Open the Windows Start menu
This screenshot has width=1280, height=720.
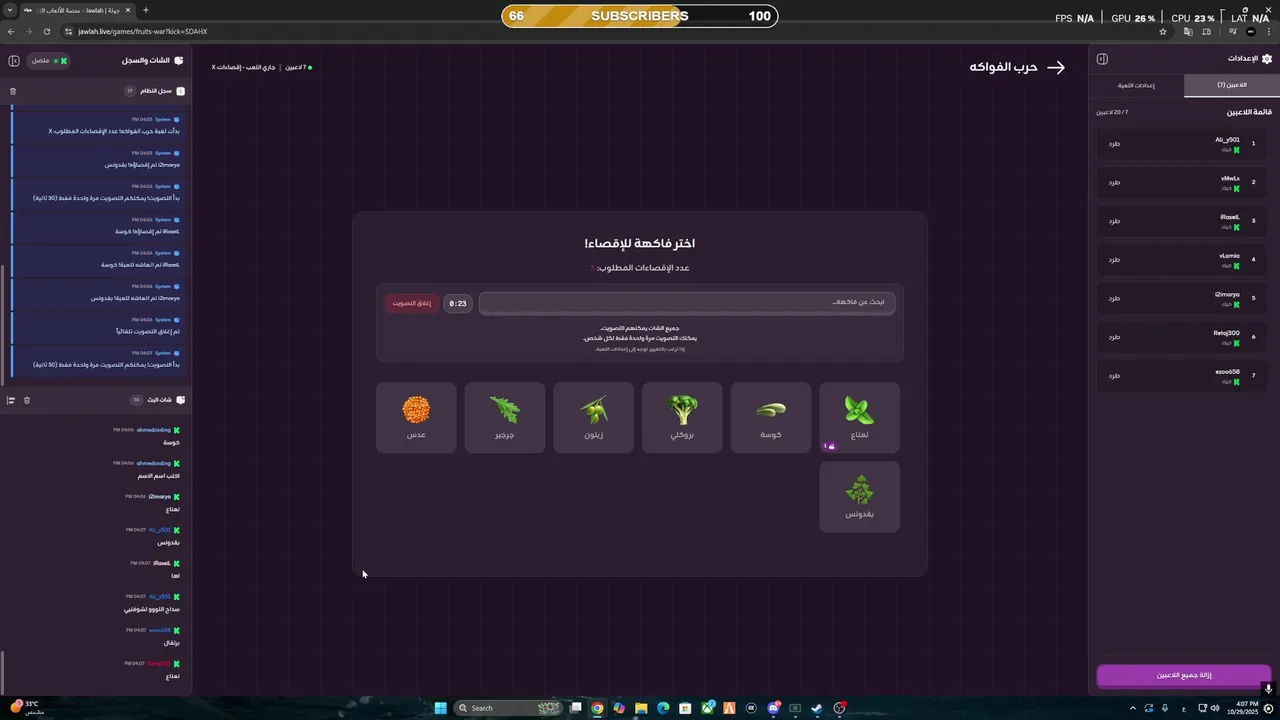pos(440,708)
